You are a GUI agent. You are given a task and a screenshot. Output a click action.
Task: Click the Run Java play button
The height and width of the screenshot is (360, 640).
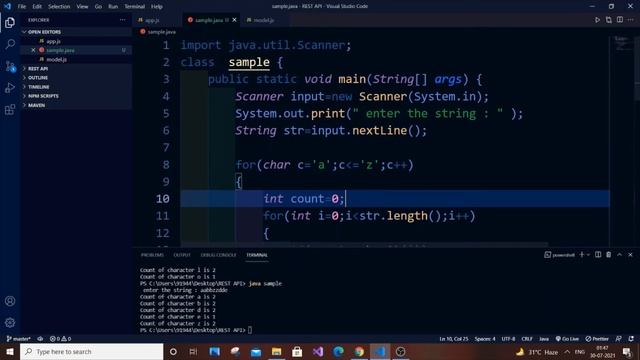pos(597,20)
